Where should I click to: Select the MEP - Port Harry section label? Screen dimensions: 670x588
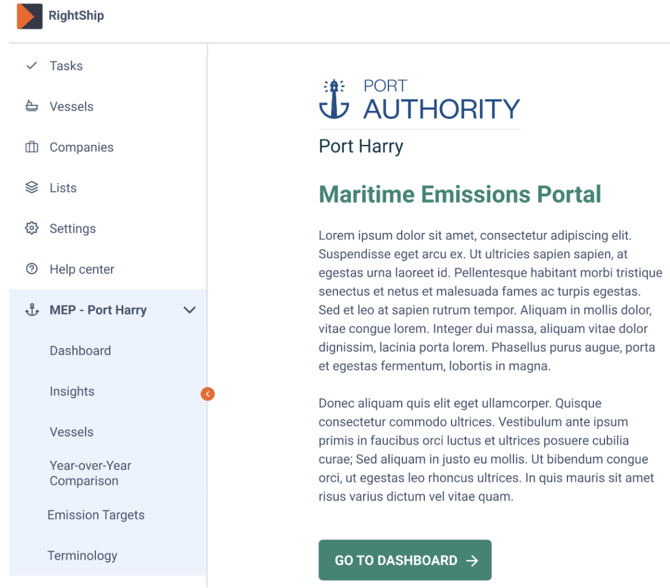[98, 310]
